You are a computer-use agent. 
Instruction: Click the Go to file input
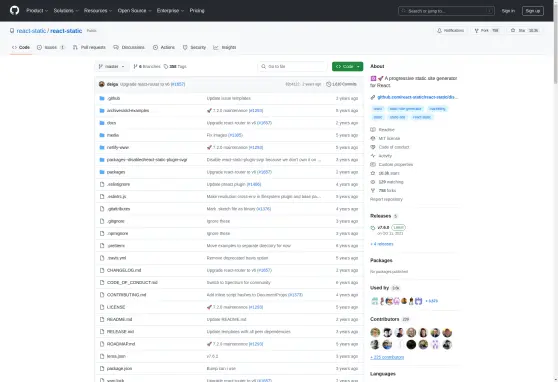tap(292, 67)
